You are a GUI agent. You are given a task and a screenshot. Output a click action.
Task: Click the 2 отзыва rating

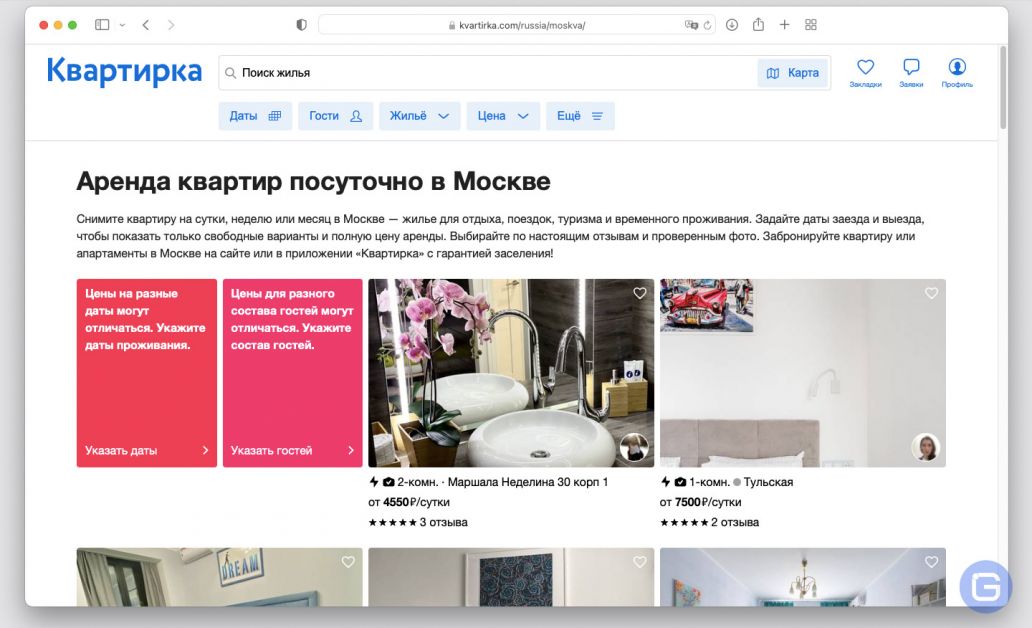710,522
